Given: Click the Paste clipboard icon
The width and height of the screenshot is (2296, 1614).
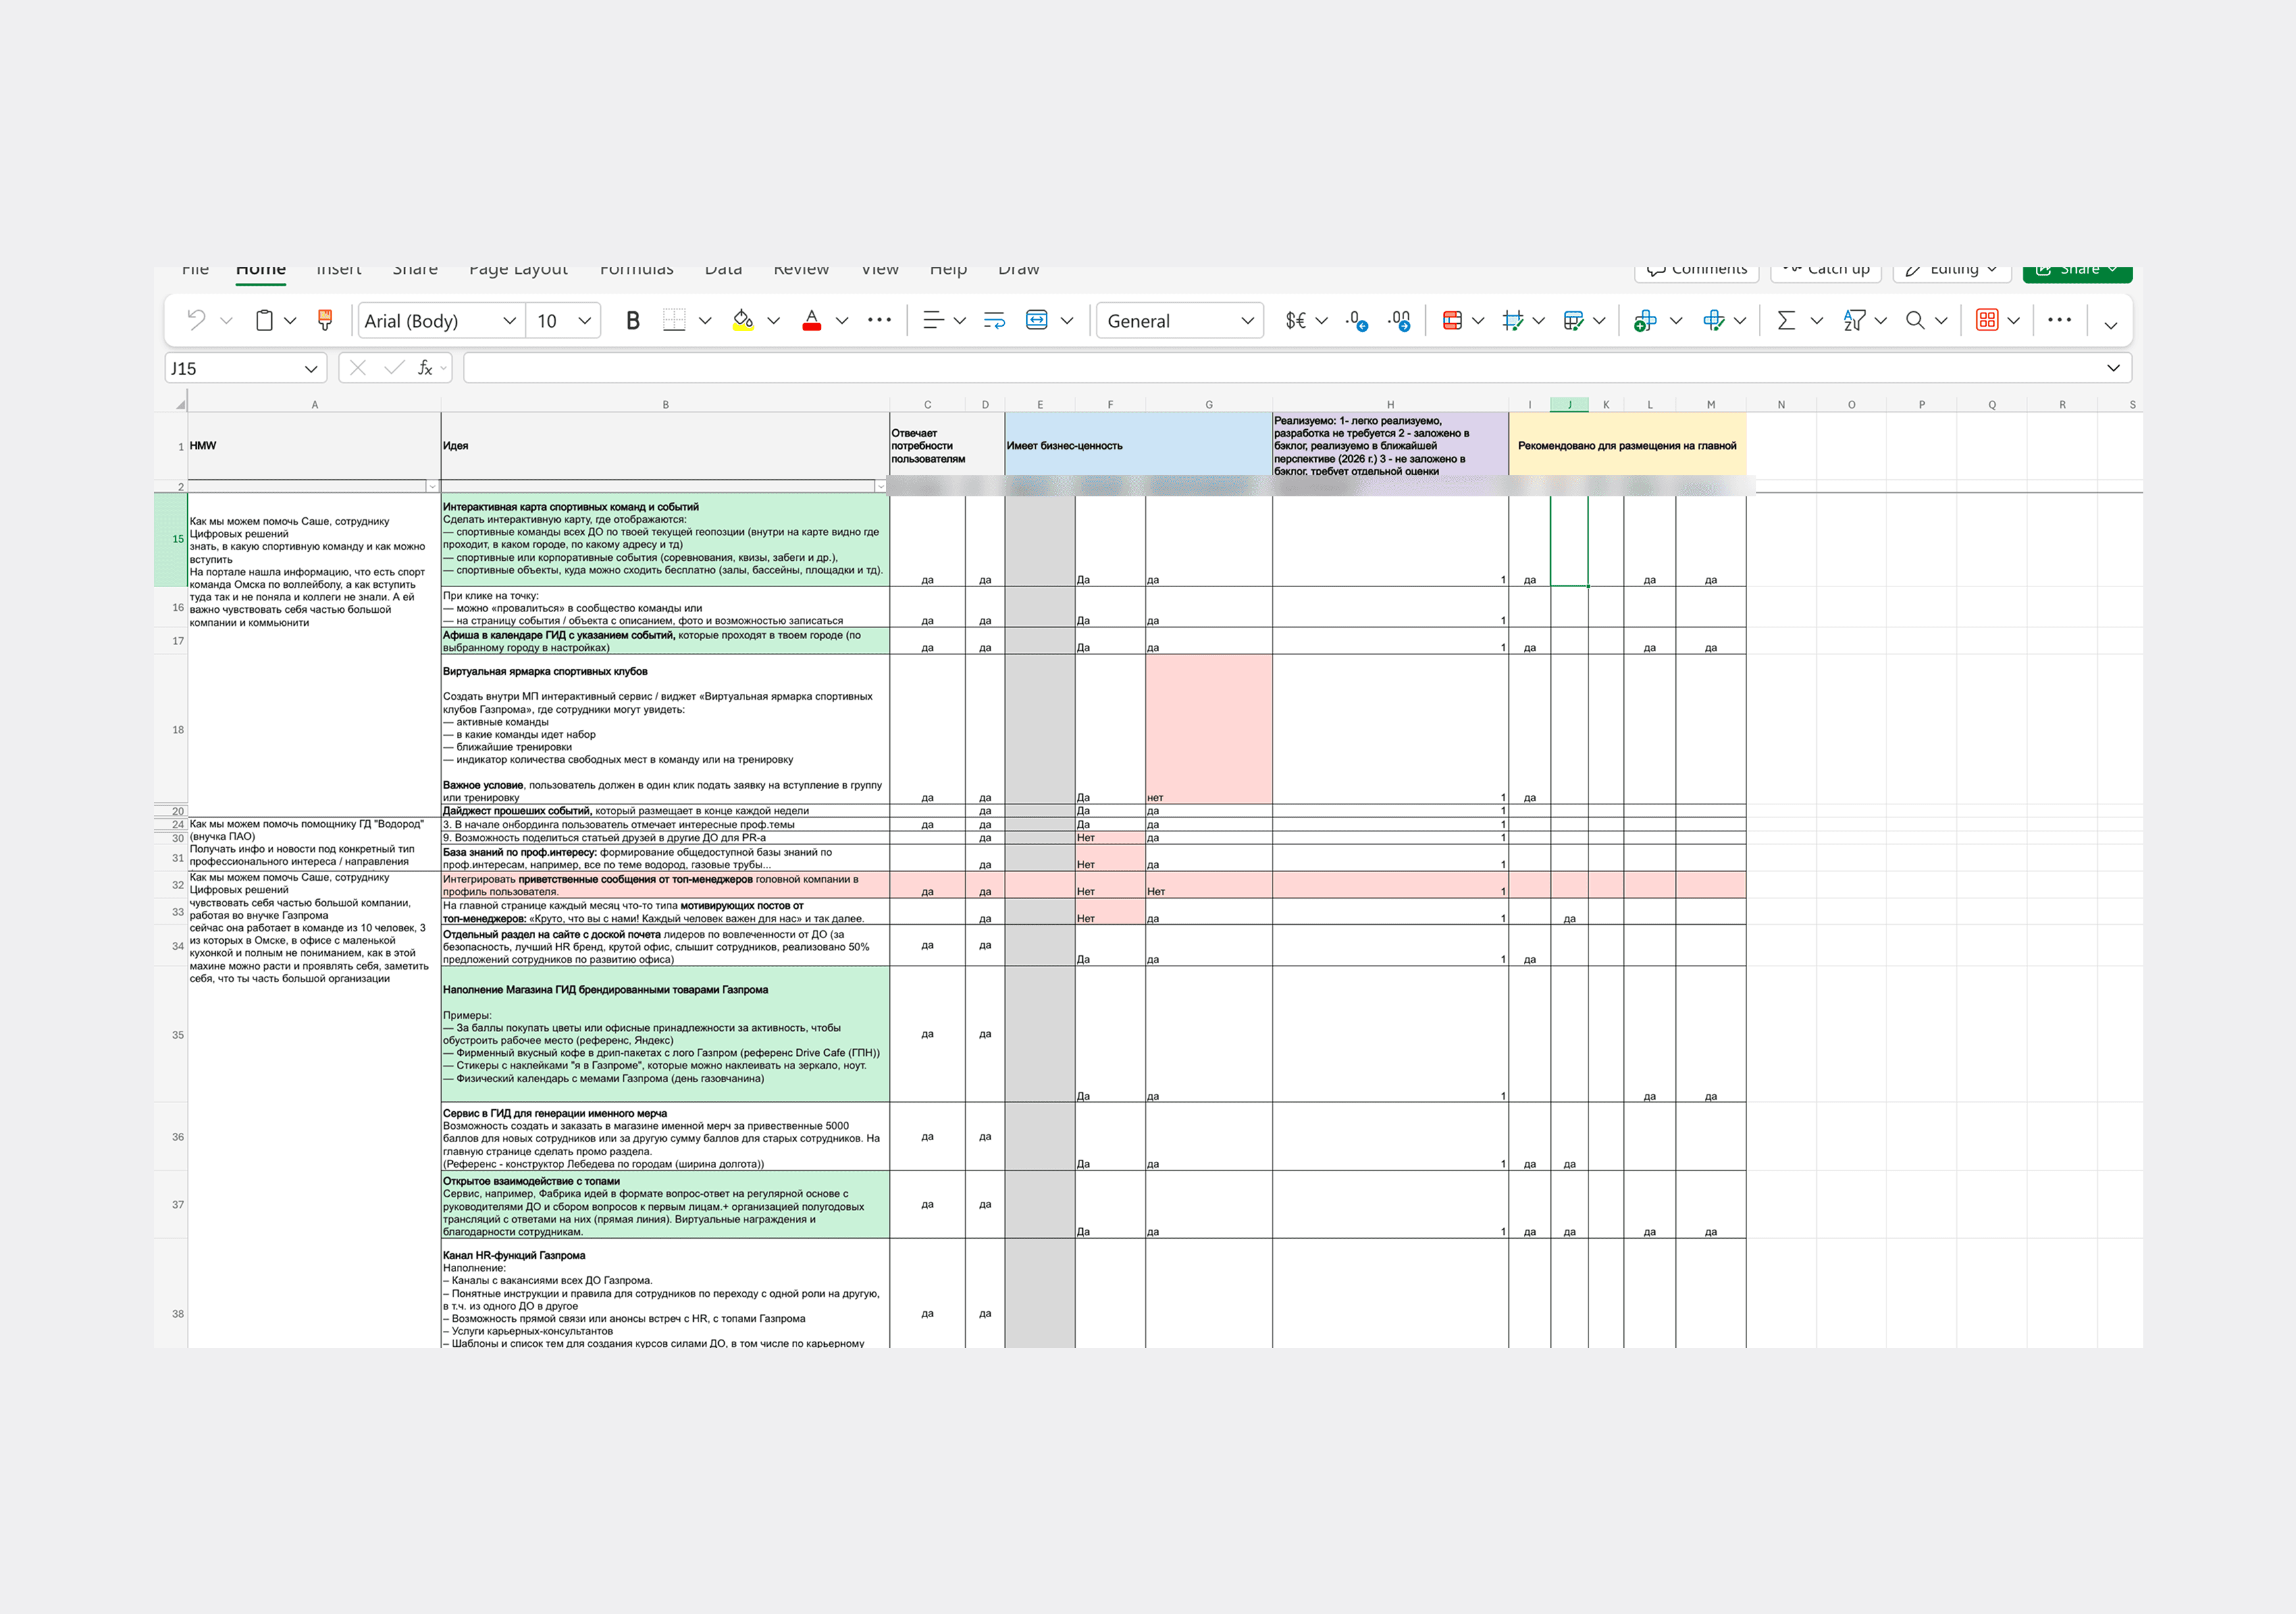Looking at the screenshot, I should pos(264,320).
